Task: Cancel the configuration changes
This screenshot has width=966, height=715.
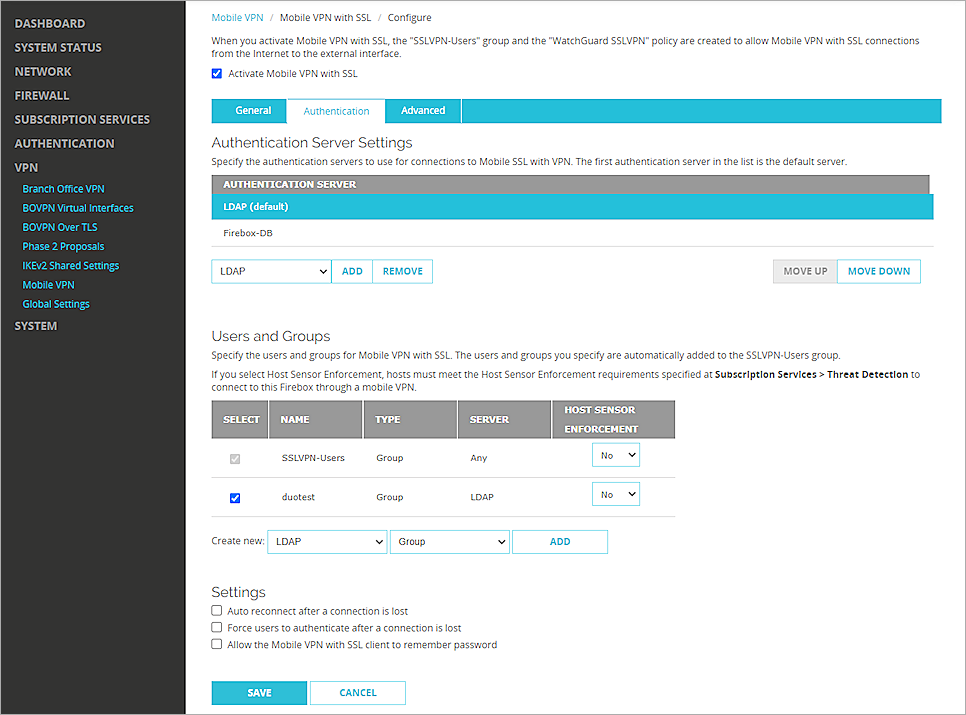Action: click(357, 692)
